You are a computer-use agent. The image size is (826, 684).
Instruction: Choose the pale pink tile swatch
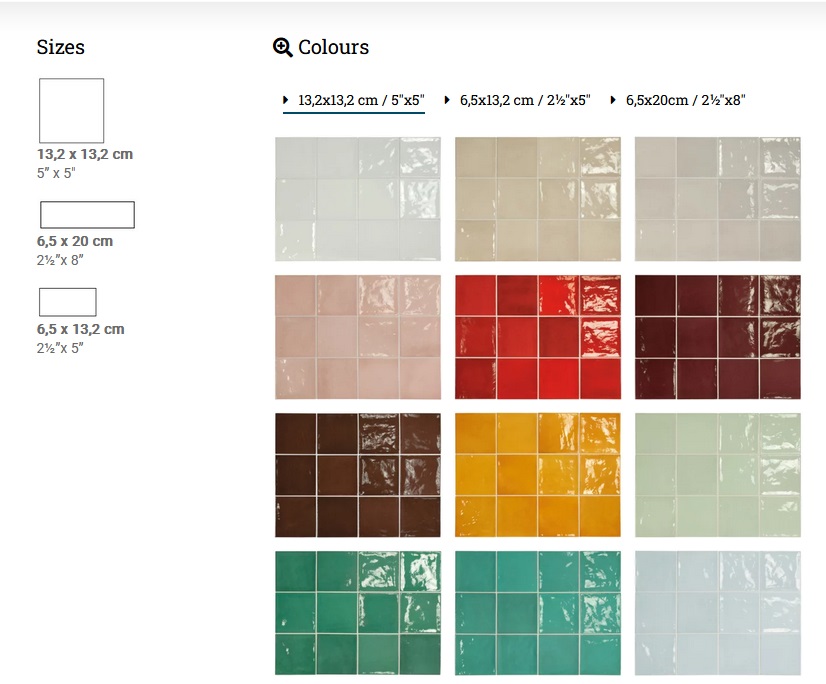357,337
